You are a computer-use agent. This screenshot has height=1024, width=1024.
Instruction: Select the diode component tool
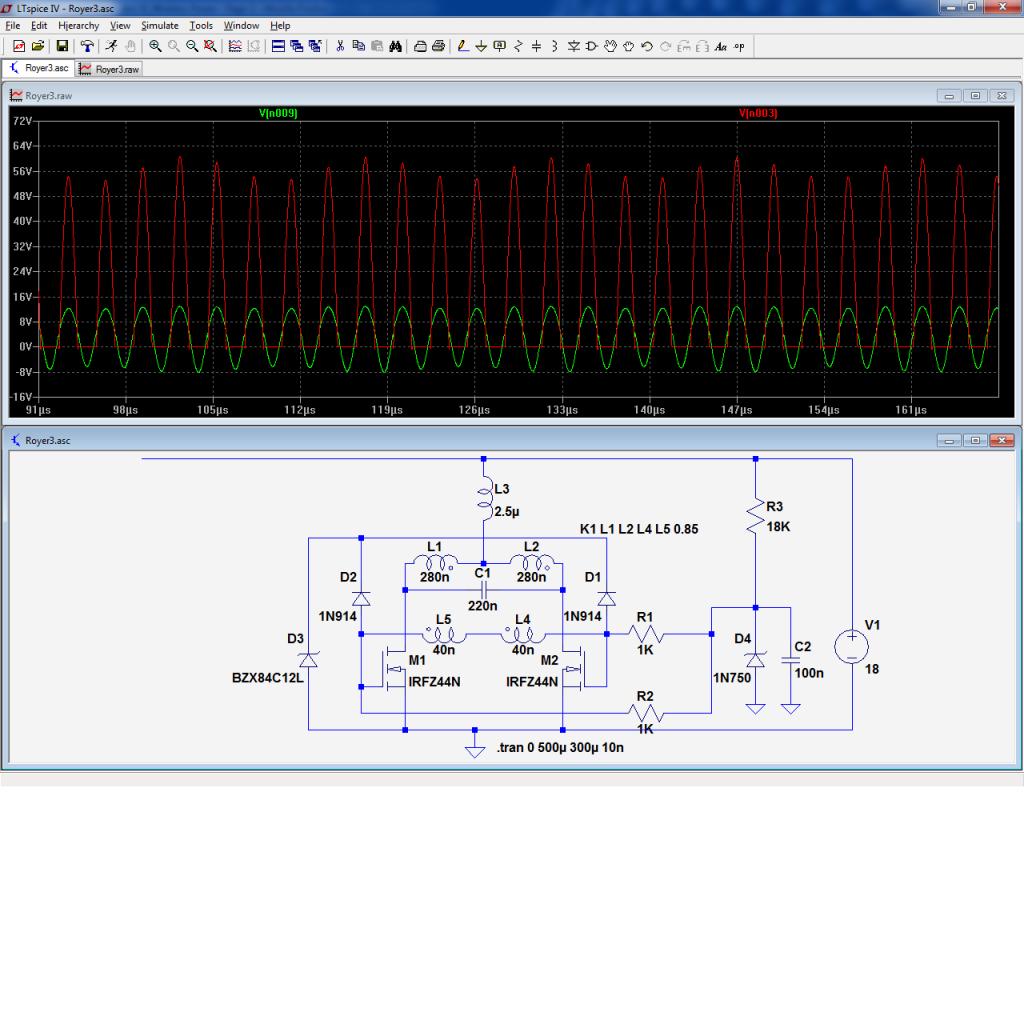click(574, 46)
